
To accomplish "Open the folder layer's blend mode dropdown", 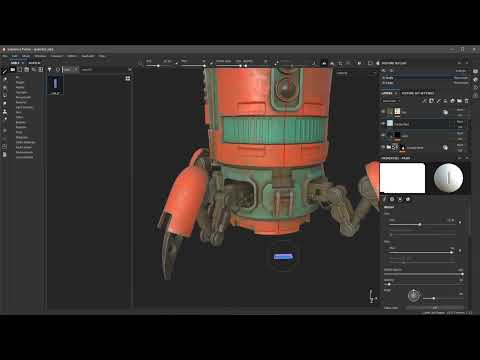I will (x=460, y=145).
